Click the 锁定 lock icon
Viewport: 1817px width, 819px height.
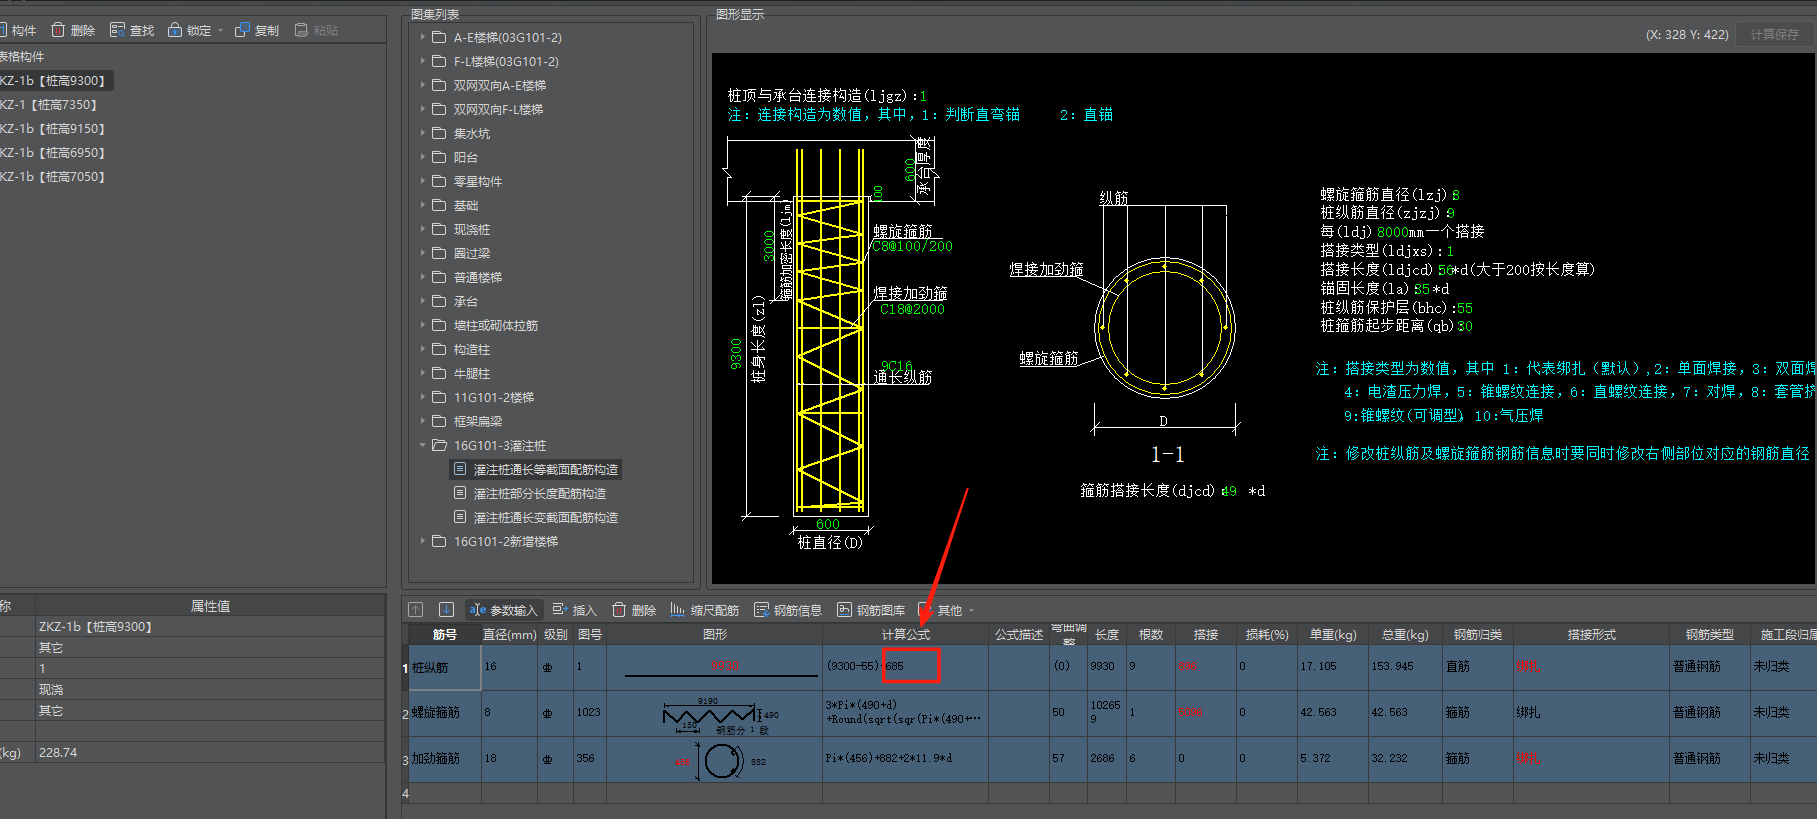pos(175,30)
